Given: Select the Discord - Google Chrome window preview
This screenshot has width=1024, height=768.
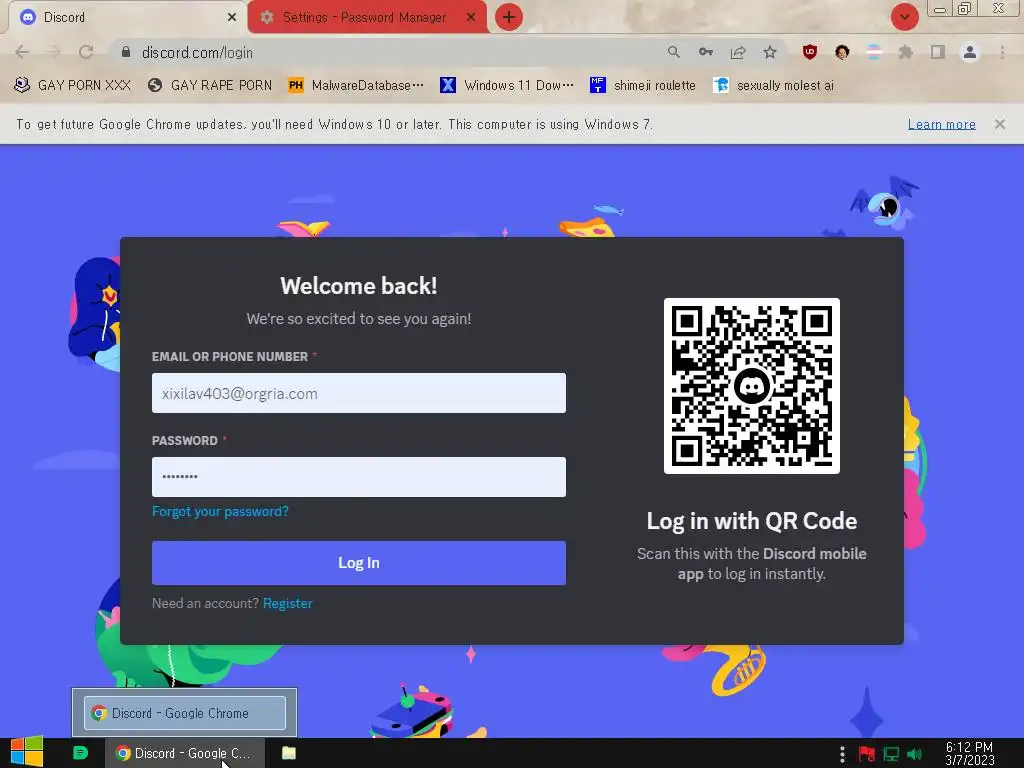Looking at the screenshot, I should (185, 712).
